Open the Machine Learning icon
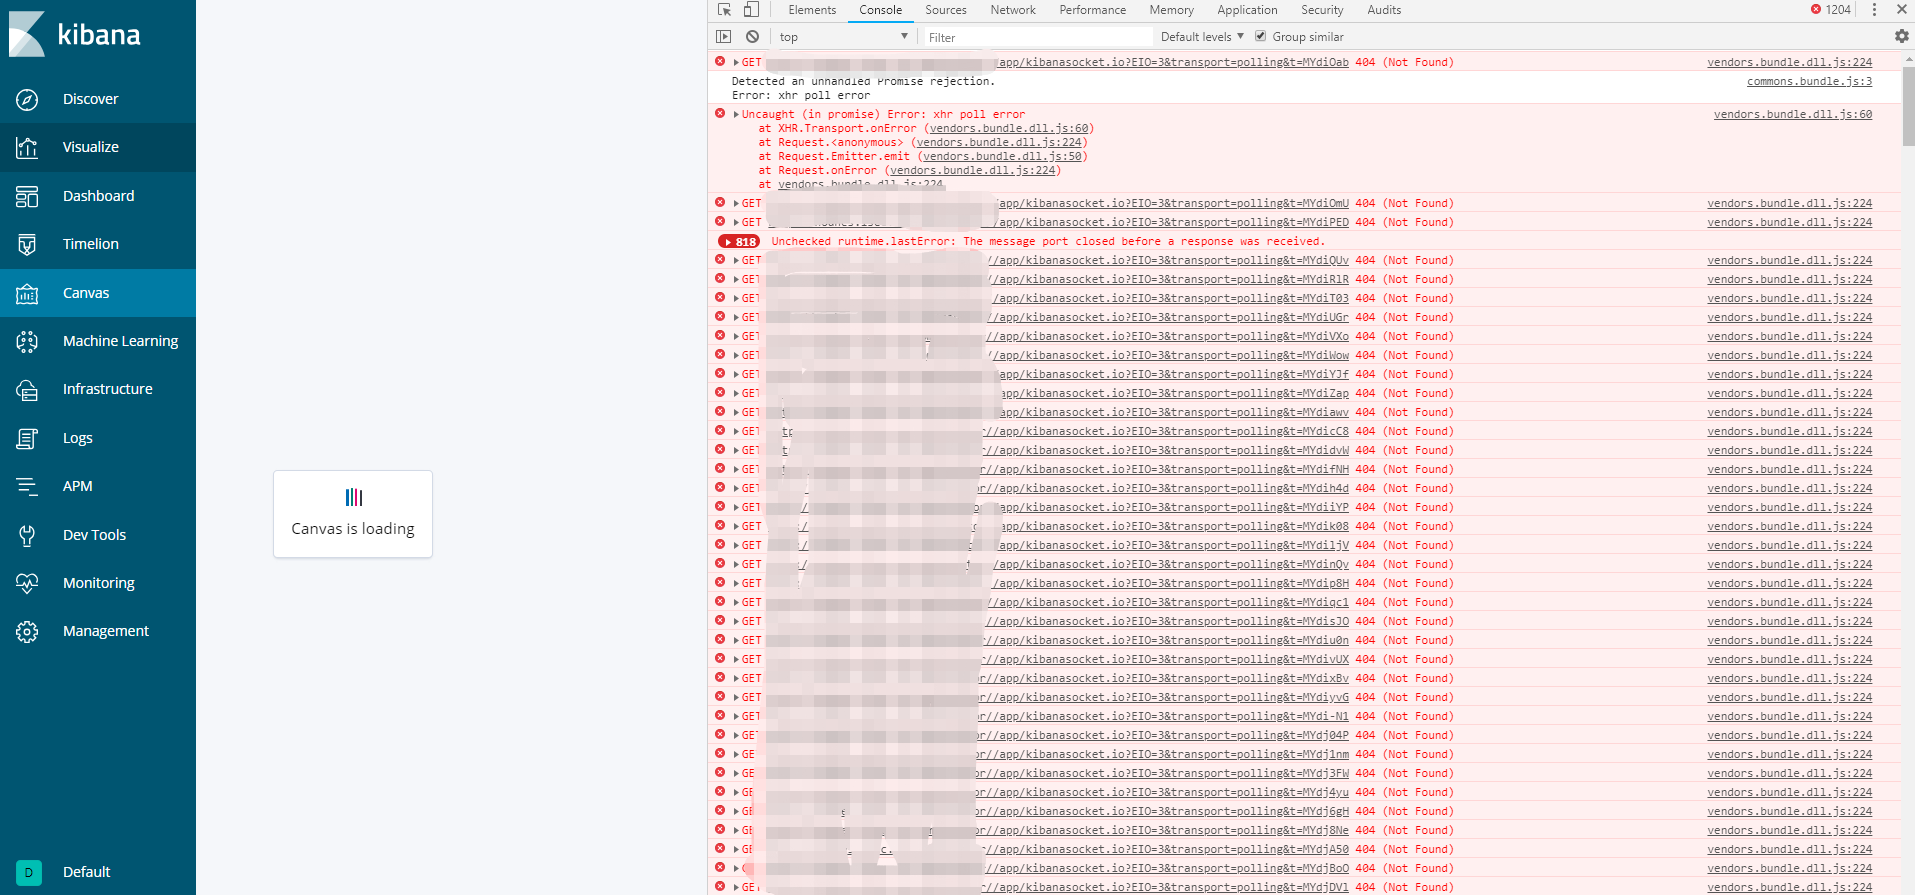1915x895 pixels. [x=27, y=341]
